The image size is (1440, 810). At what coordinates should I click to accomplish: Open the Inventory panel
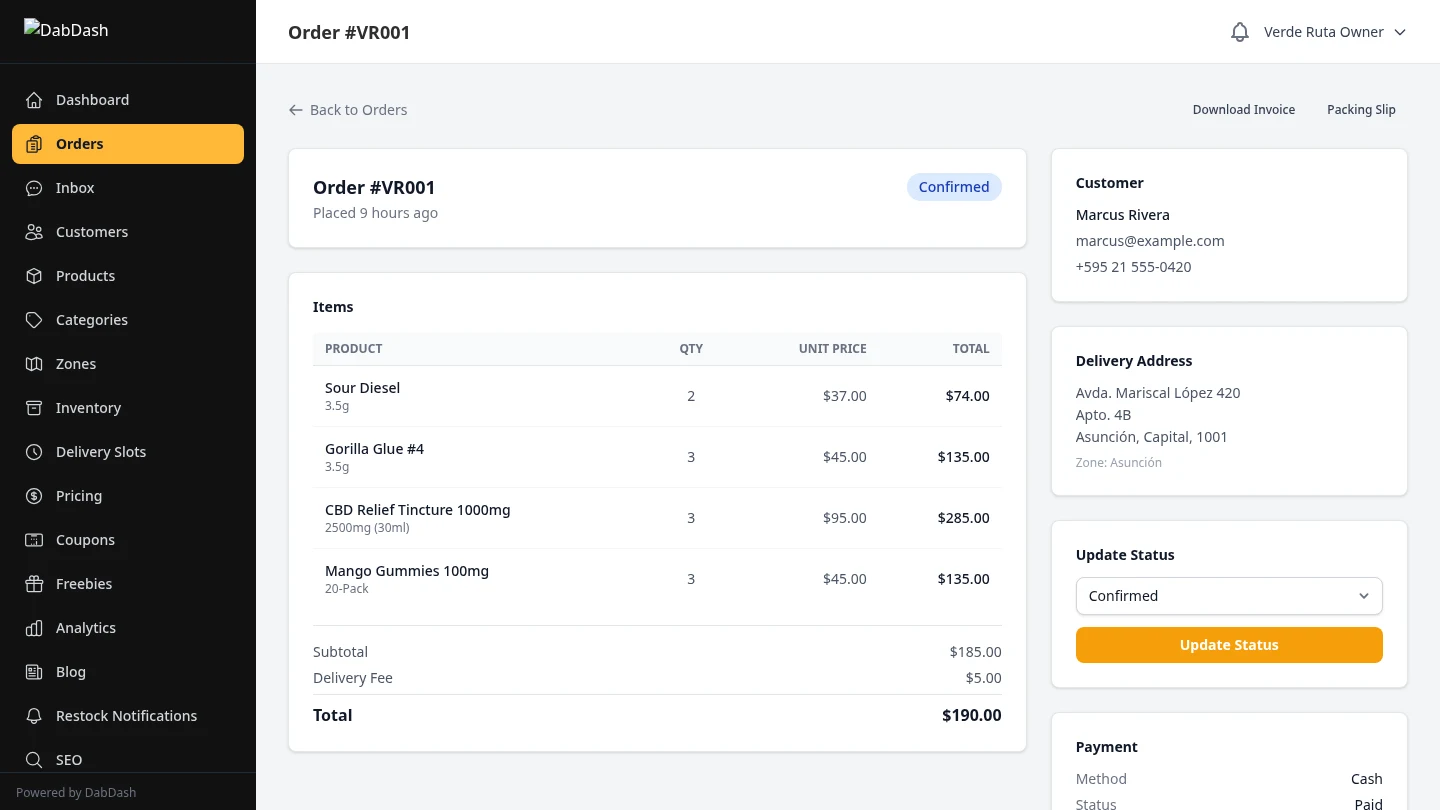pos(88,408)
